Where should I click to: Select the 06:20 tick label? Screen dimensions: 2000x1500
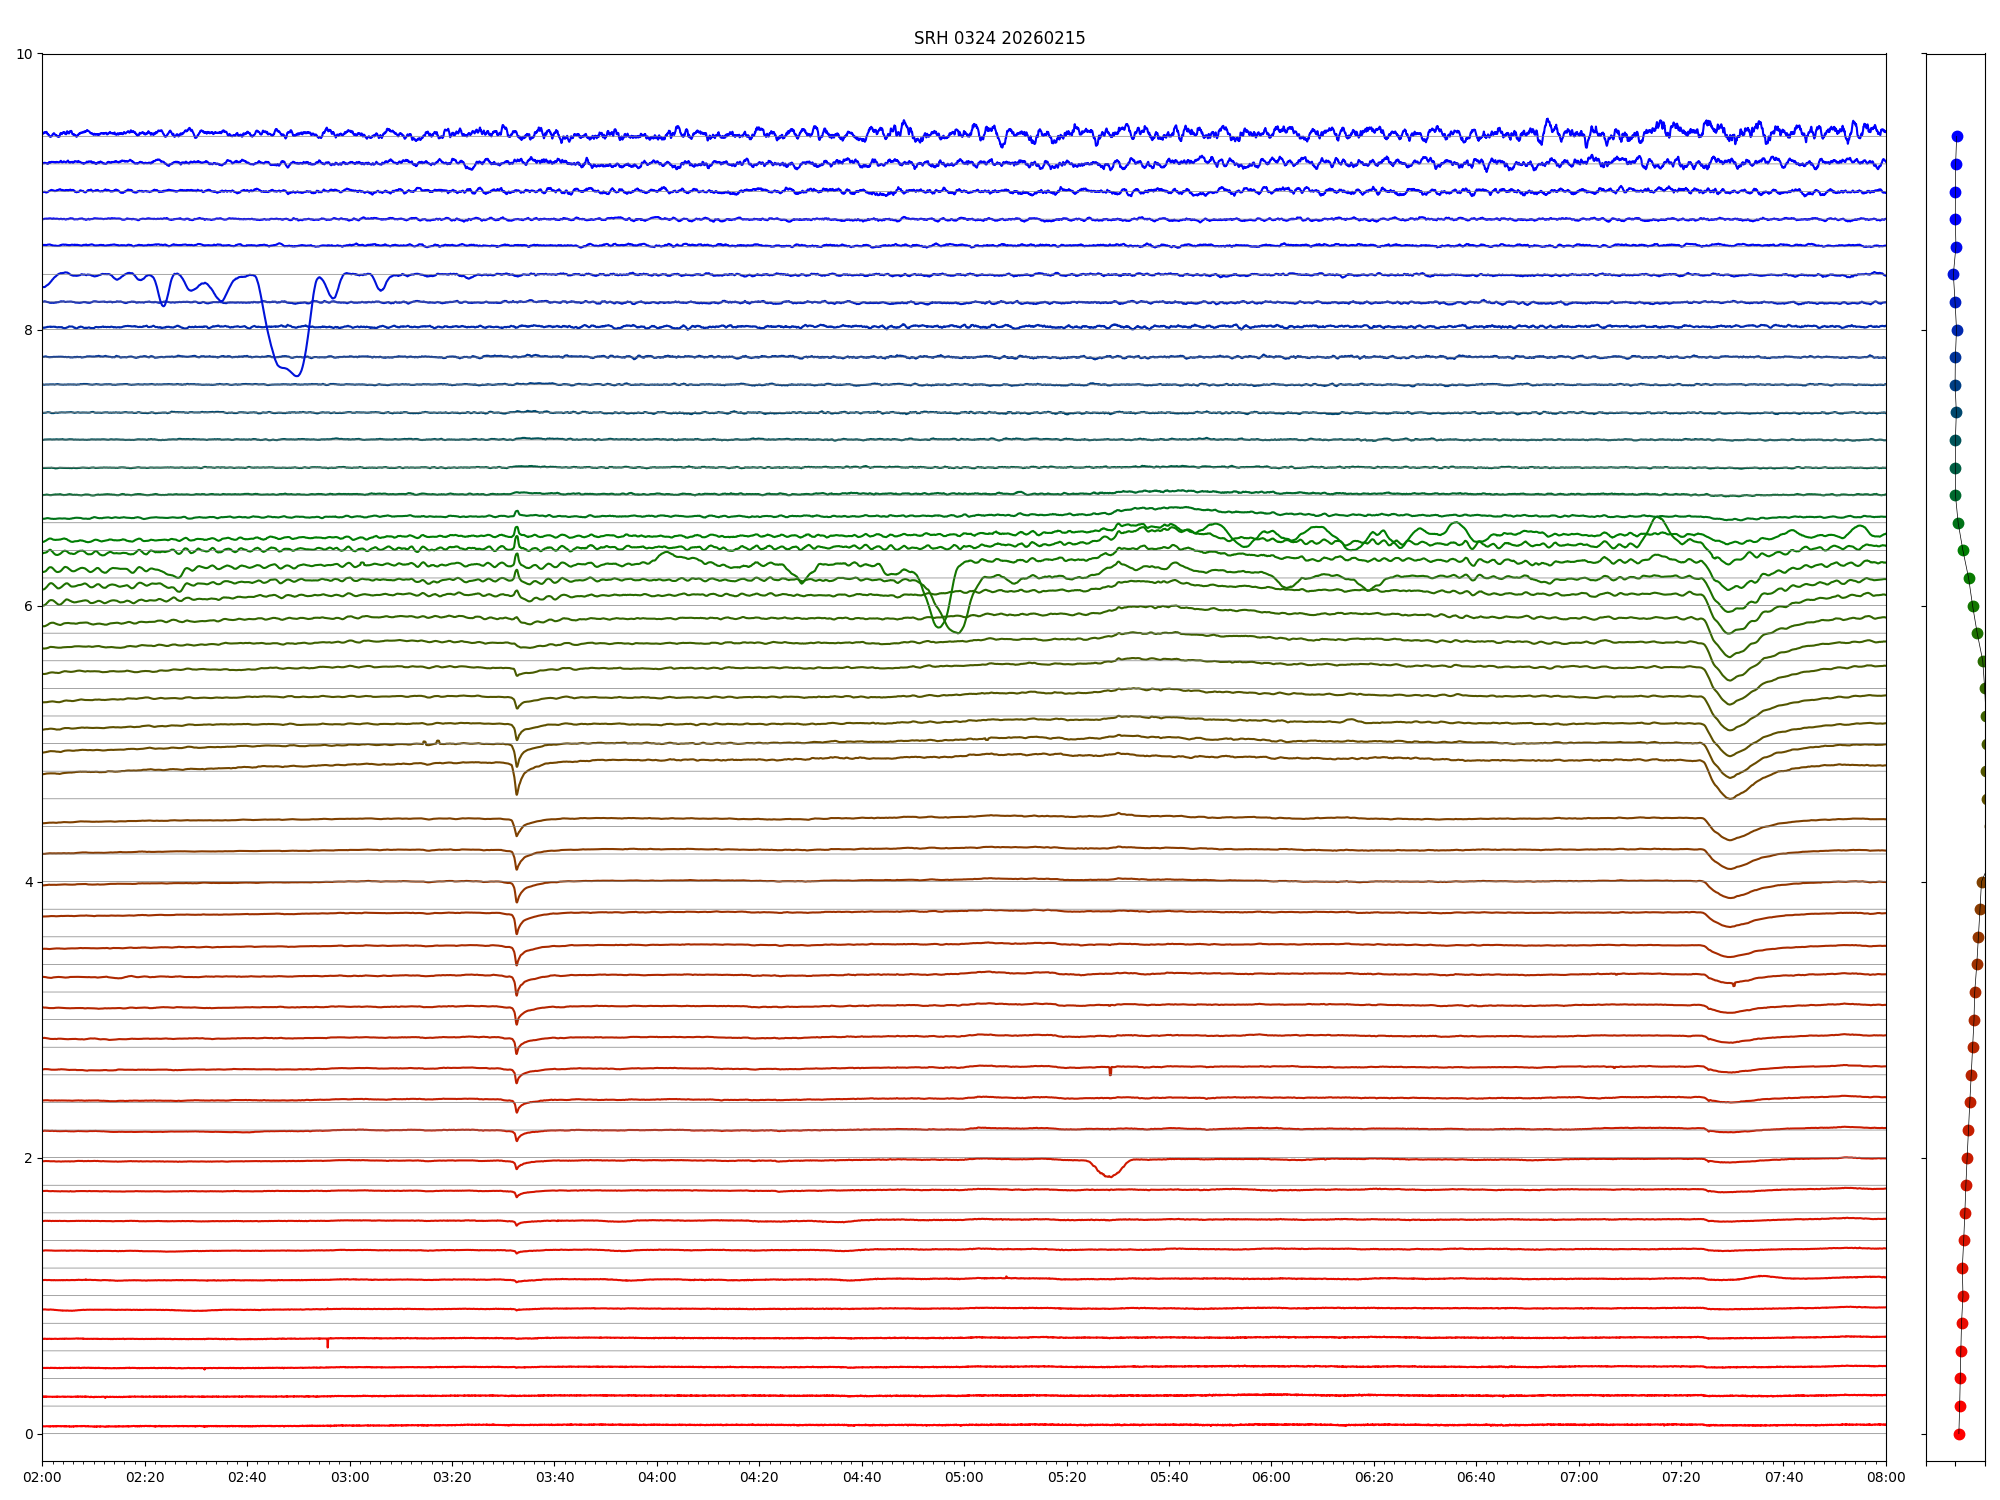(1374, 1477)
